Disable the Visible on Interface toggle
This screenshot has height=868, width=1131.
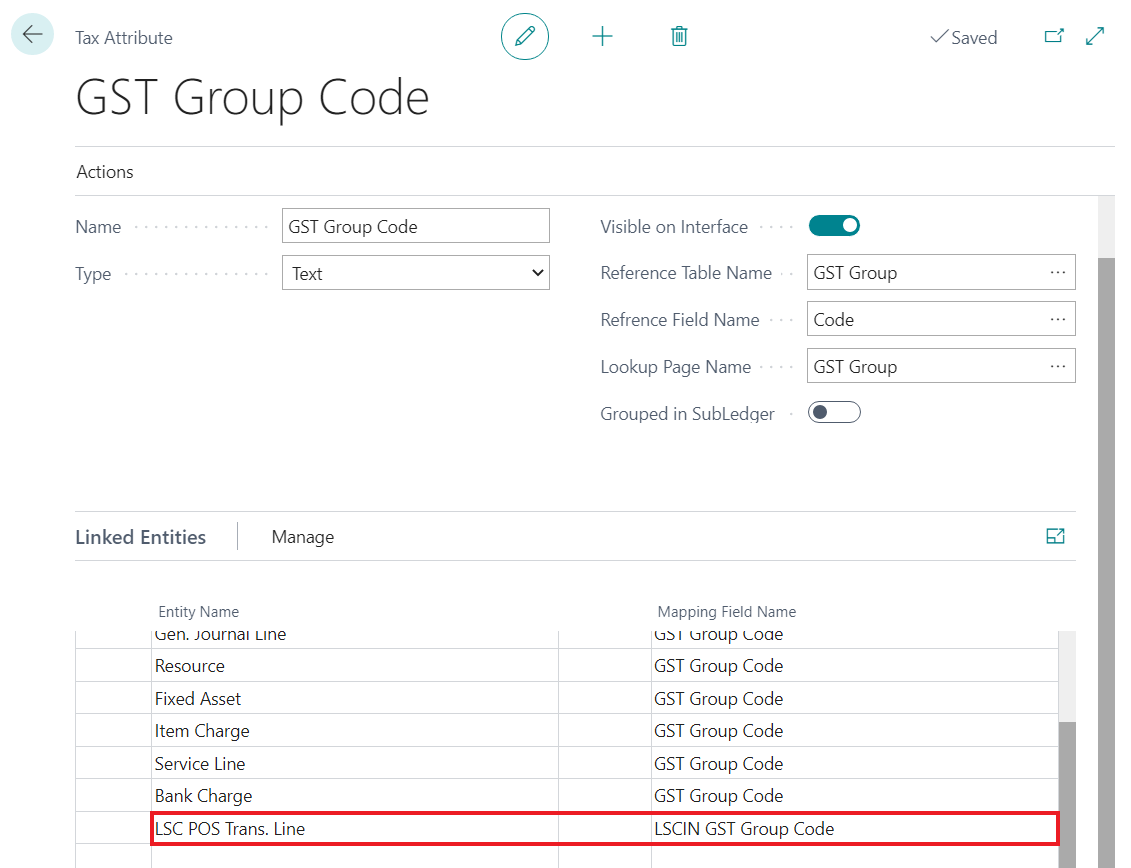[x=834, y=226]
